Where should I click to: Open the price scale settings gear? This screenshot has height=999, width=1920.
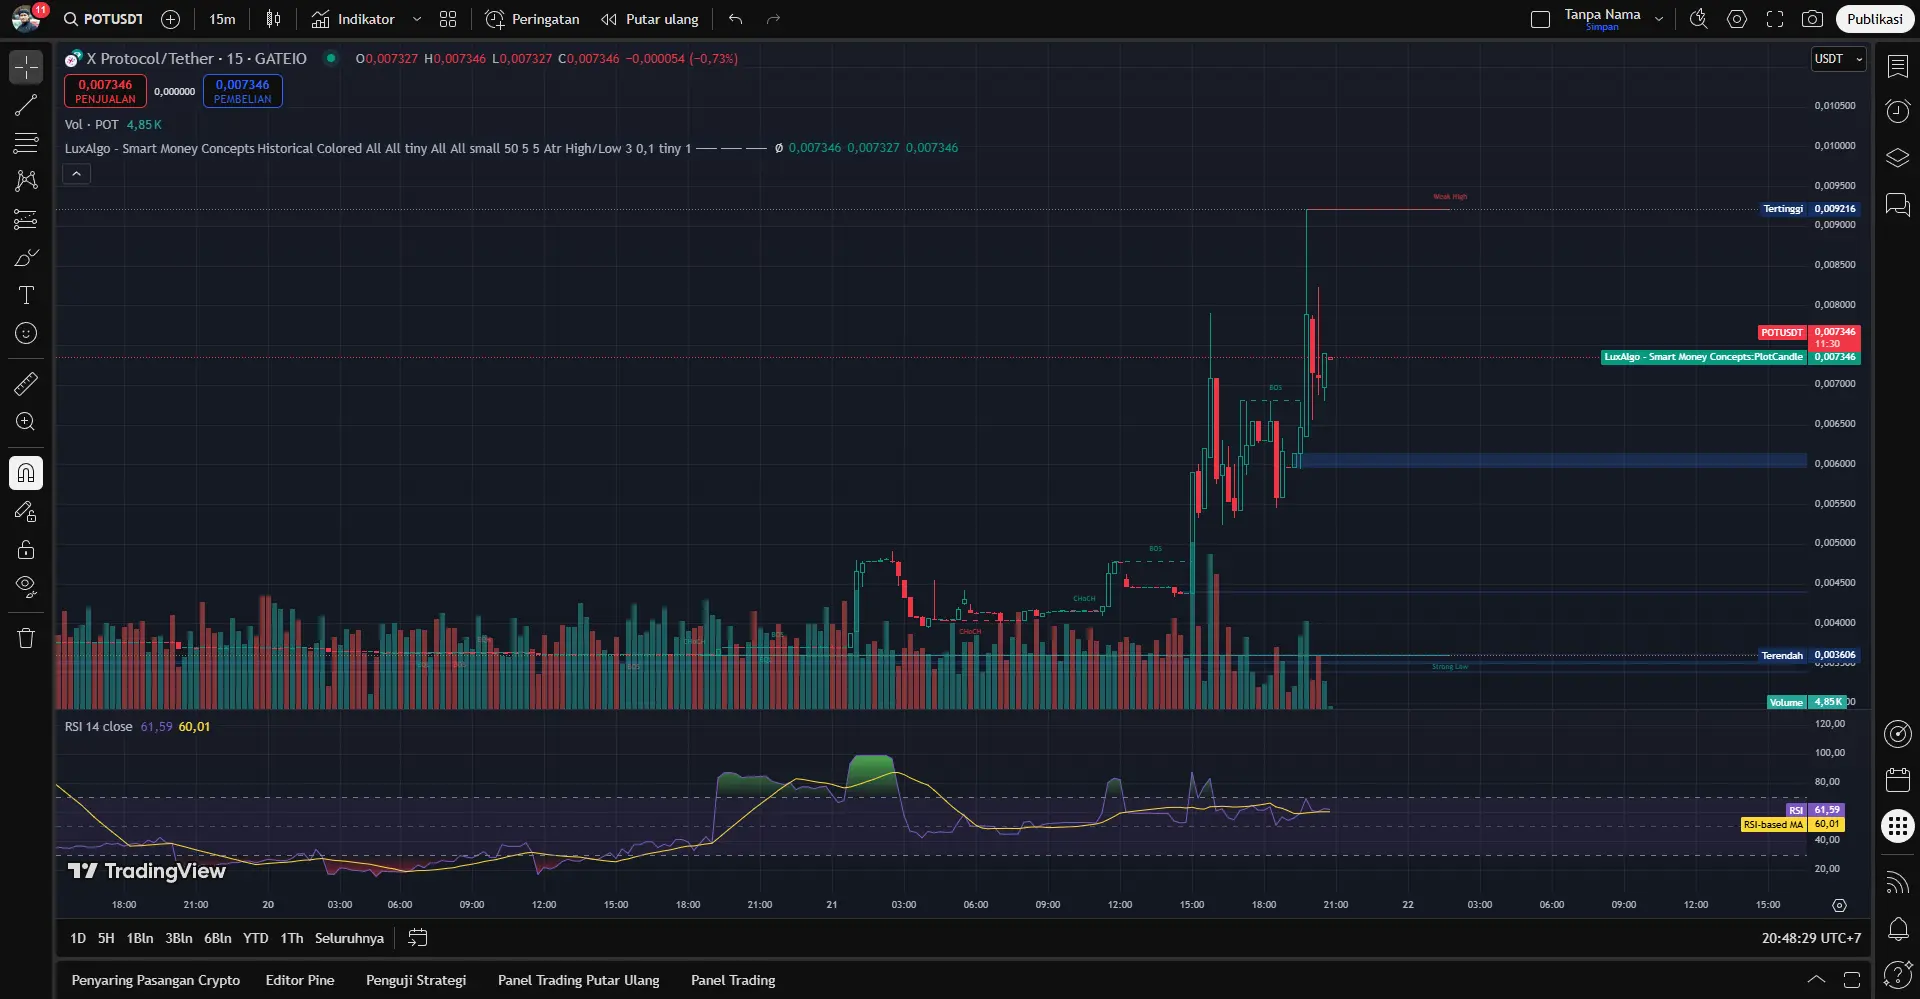(x=1839, y=905)
